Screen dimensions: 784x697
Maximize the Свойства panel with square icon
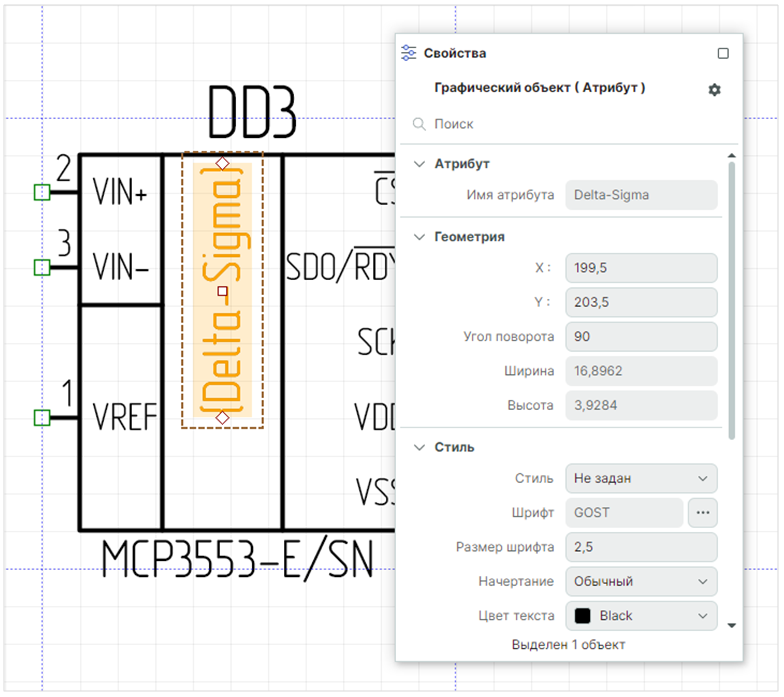click(723, 54)
